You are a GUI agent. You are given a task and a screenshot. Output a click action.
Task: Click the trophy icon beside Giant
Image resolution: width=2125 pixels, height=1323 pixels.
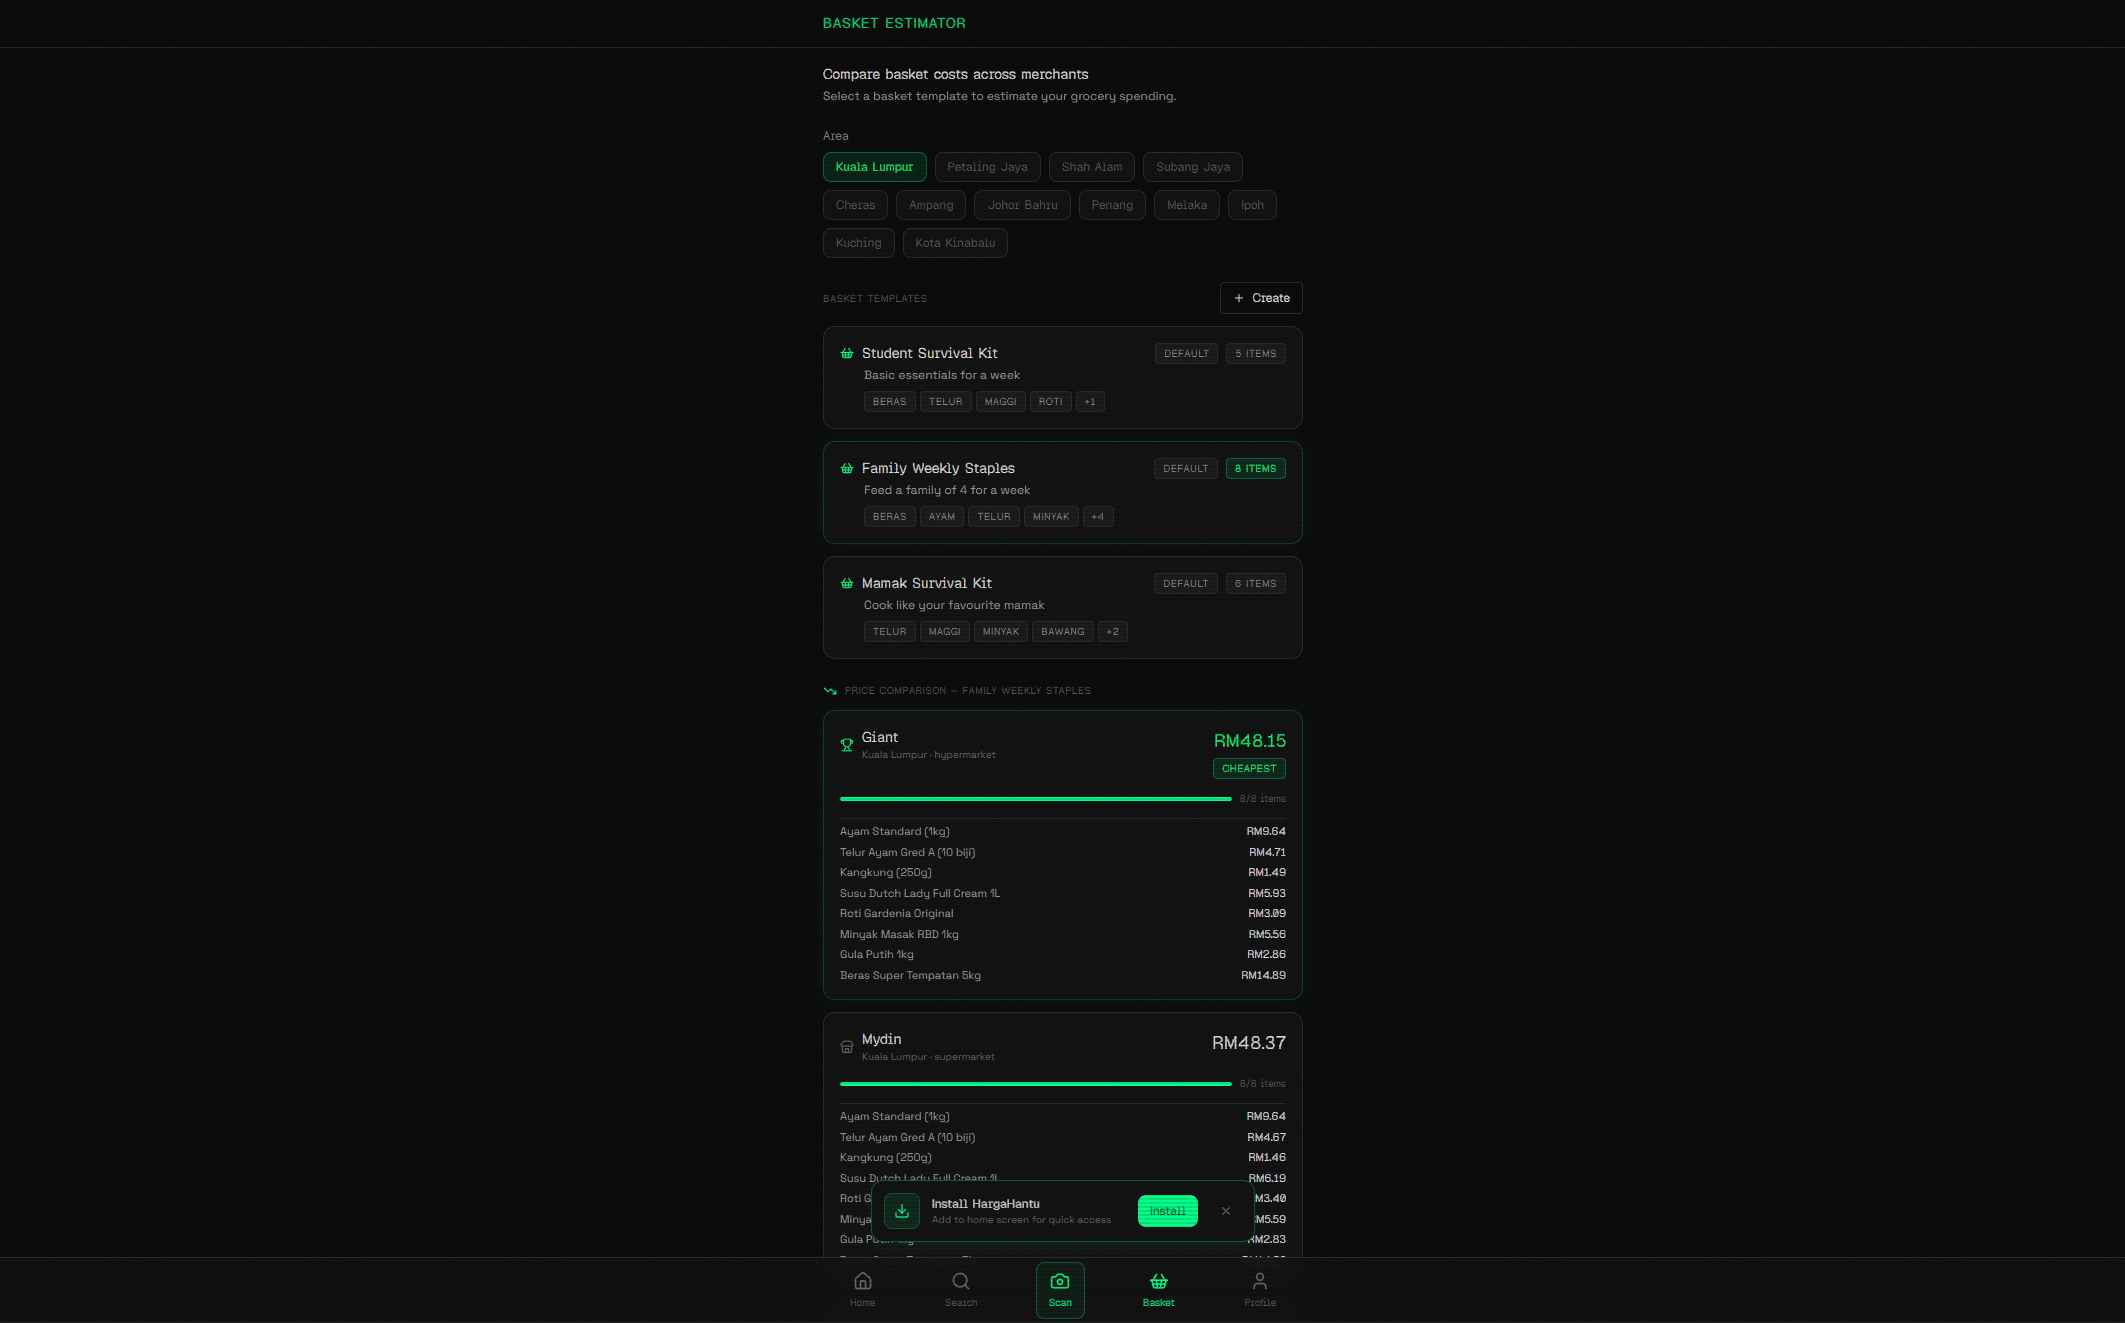847,745
